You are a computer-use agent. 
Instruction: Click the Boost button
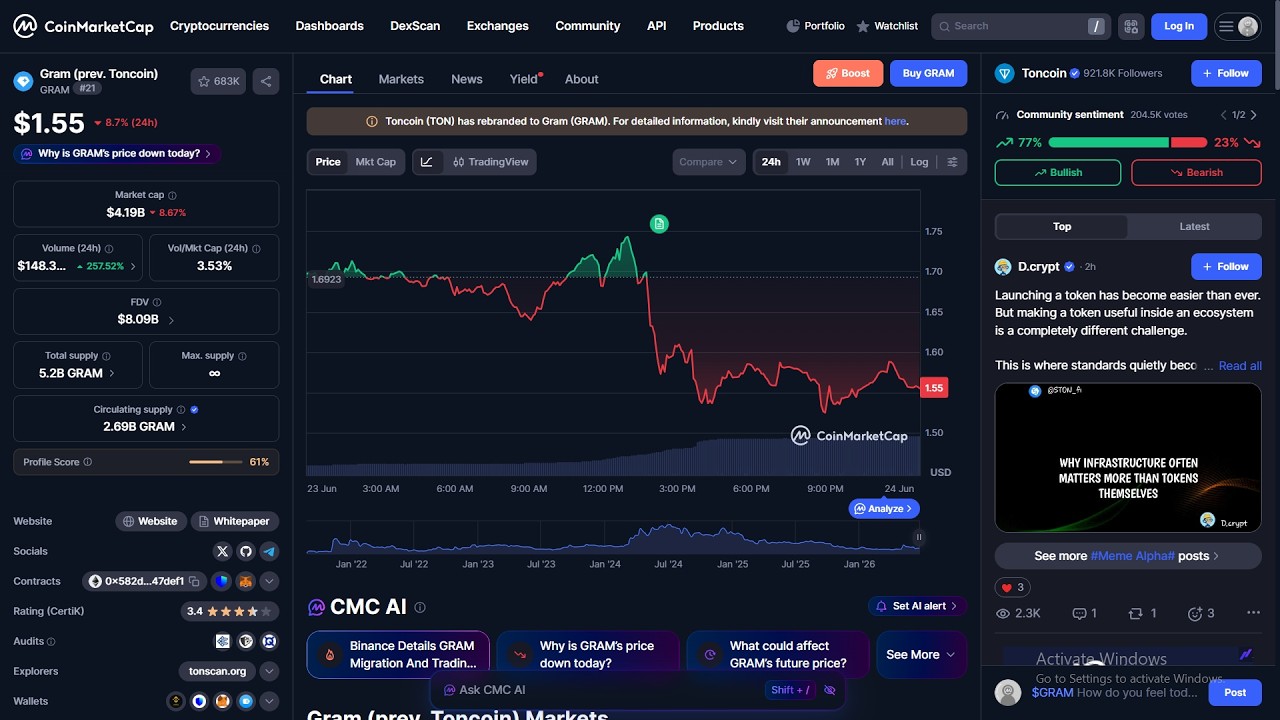point(848,73)
